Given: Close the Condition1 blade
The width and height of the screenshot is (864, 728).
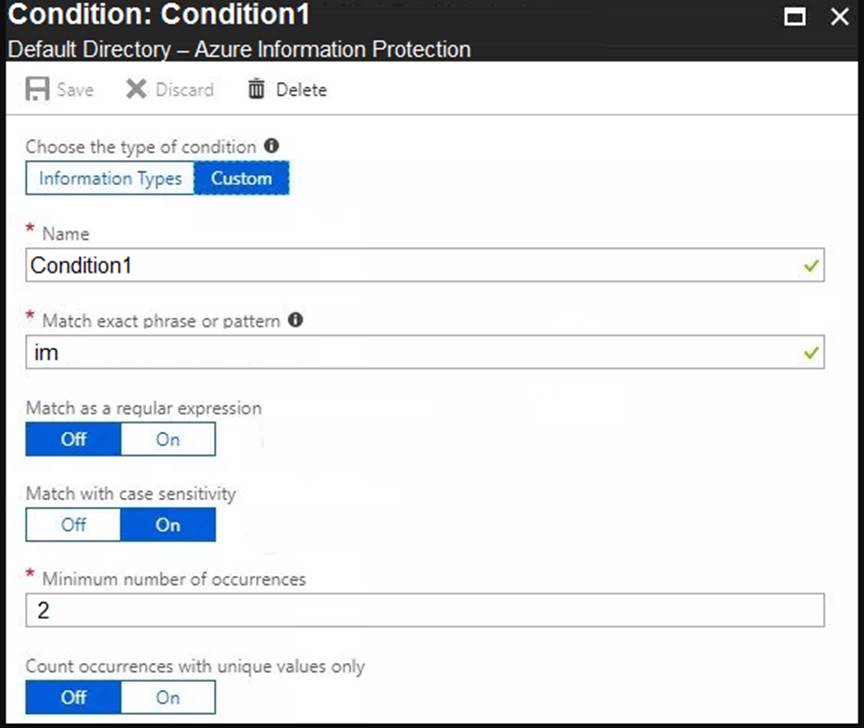Looking at the screenshot, I should tap(839, 17).
